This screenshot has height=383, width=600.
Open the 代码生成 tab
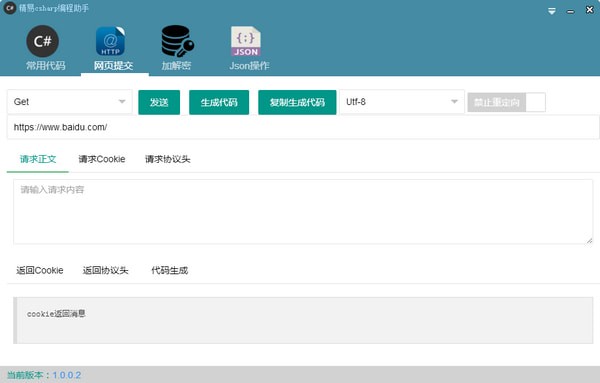[170, 271]
